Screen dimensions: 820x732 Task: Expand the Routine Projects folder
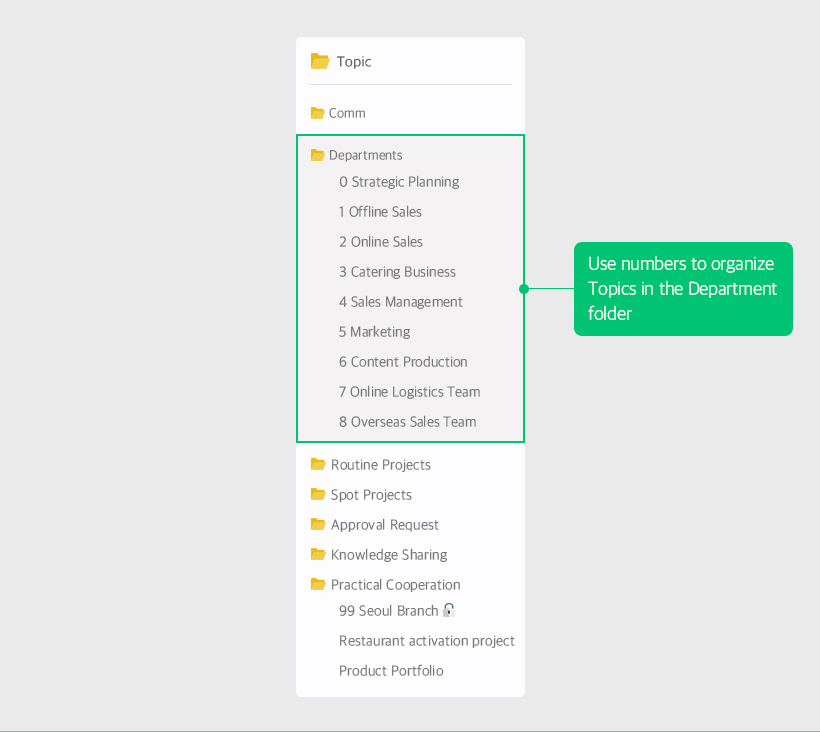click(x=381, y=465)
